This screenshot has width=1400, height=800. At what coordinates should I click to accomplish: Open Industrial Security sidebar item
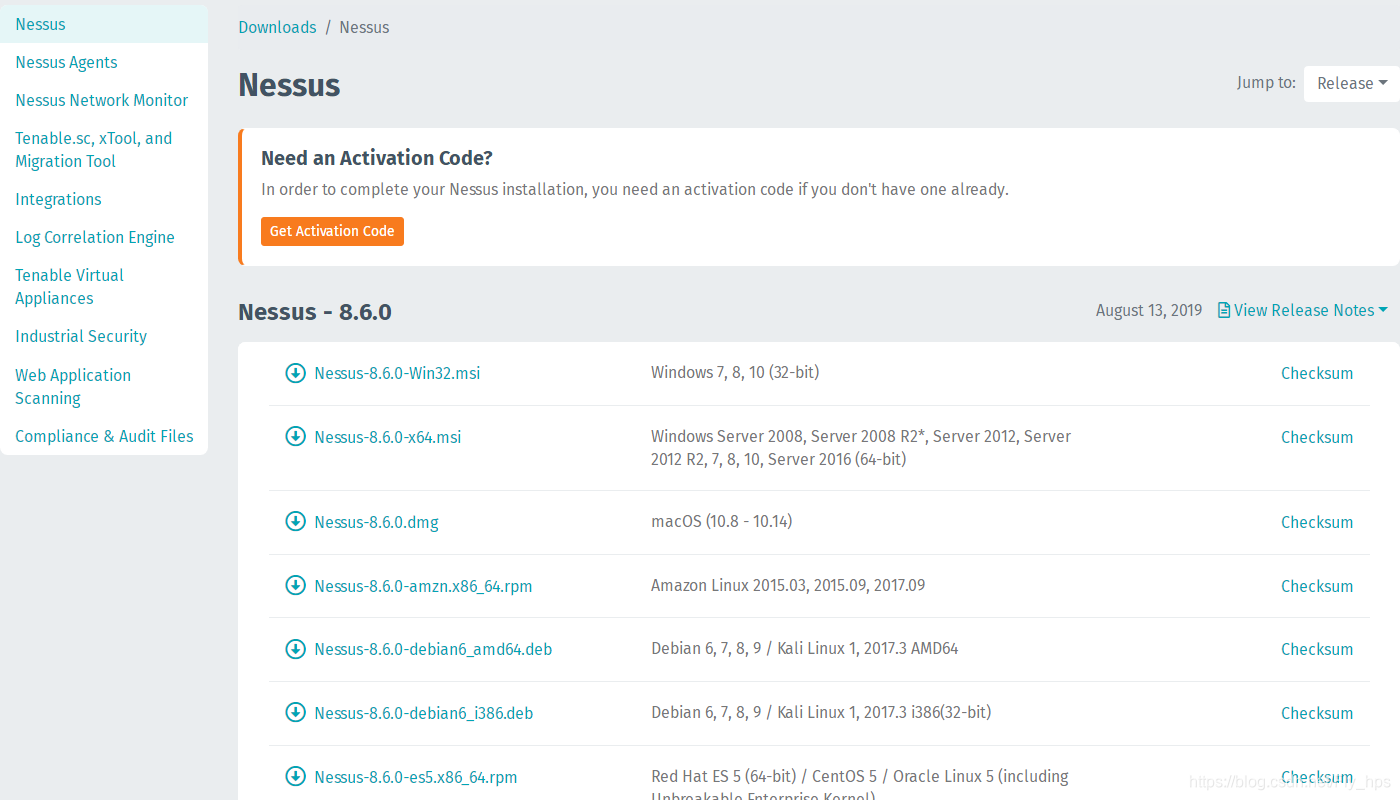[81, 336]
